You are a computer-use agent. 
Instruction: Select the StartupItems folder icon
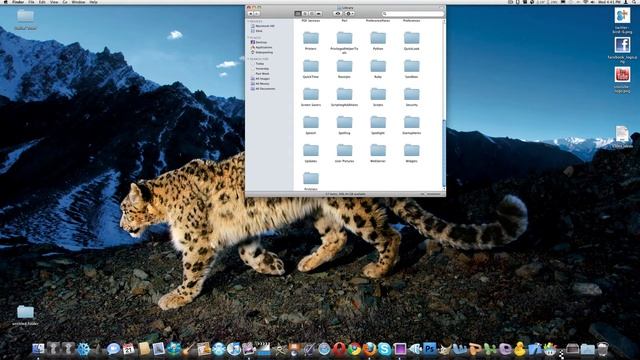pyautogui.click(x=411, y=123)
